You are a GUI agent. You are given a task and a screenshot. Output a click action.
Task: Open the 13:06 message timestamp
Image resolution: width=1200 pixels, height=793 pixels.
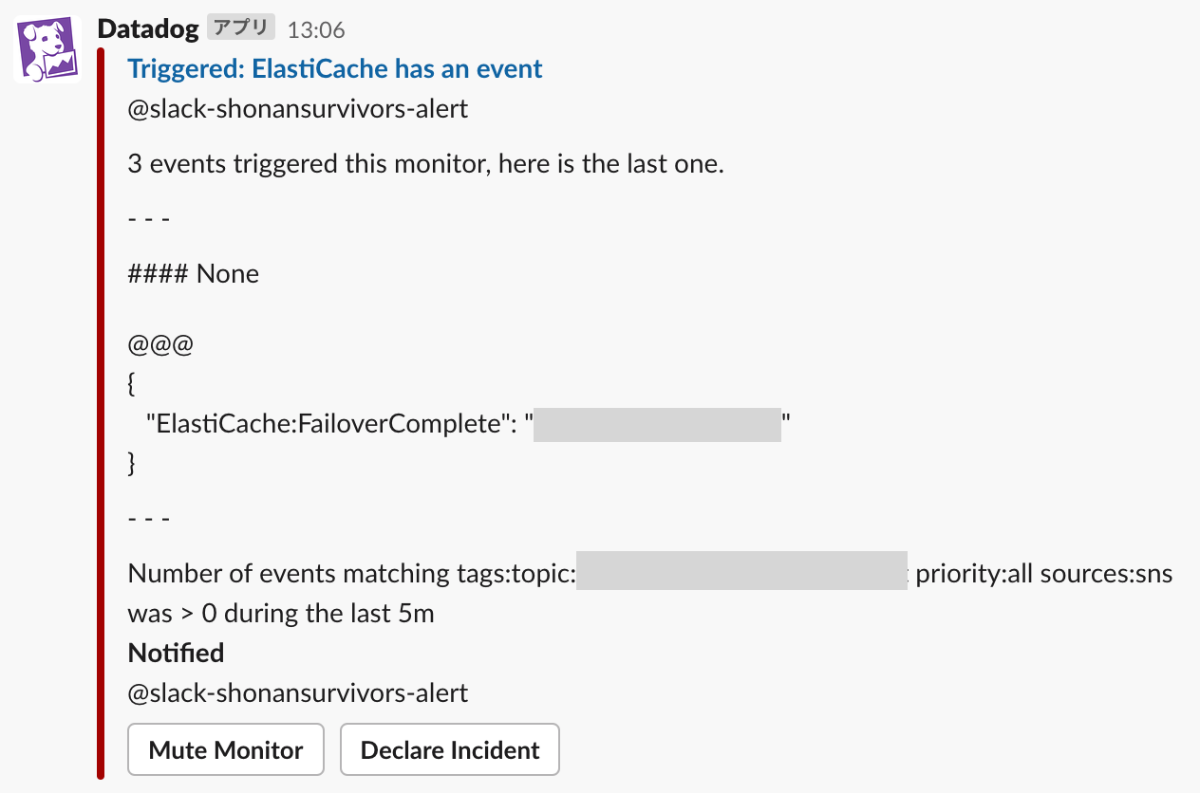316,30
